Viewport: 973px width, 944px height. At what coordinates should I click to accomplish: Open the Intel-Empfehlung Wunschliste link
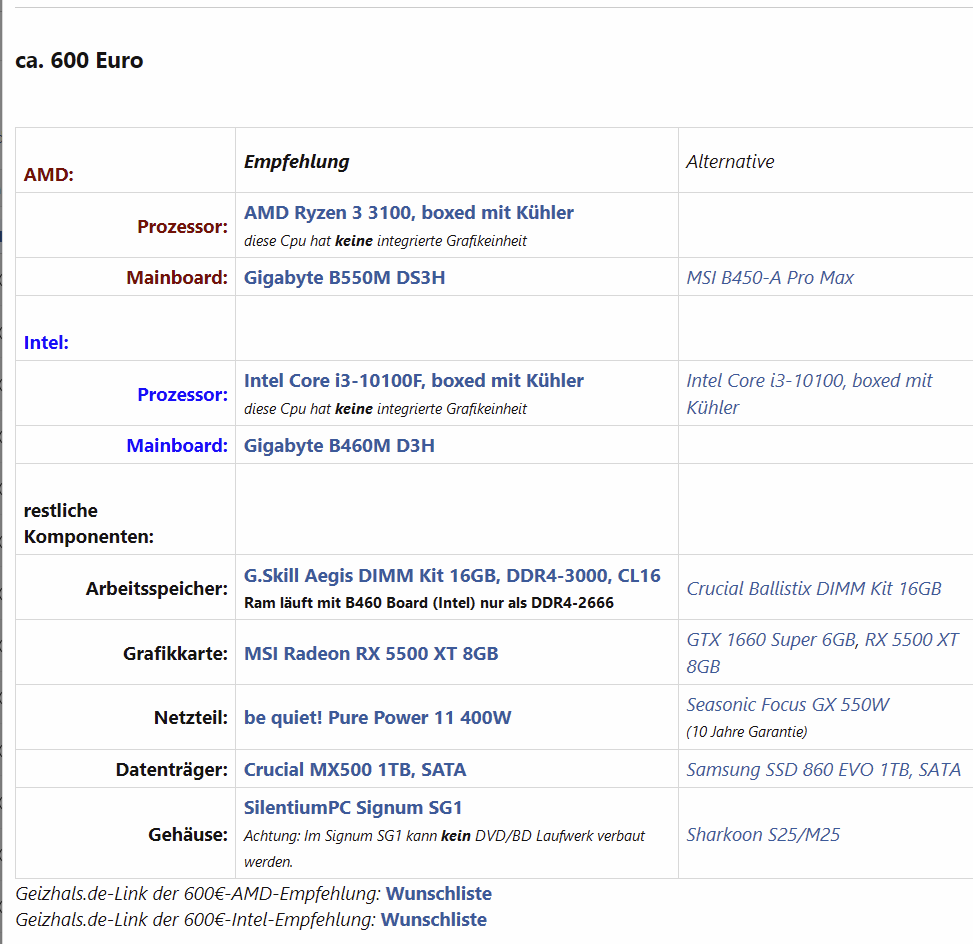point(434,920)
